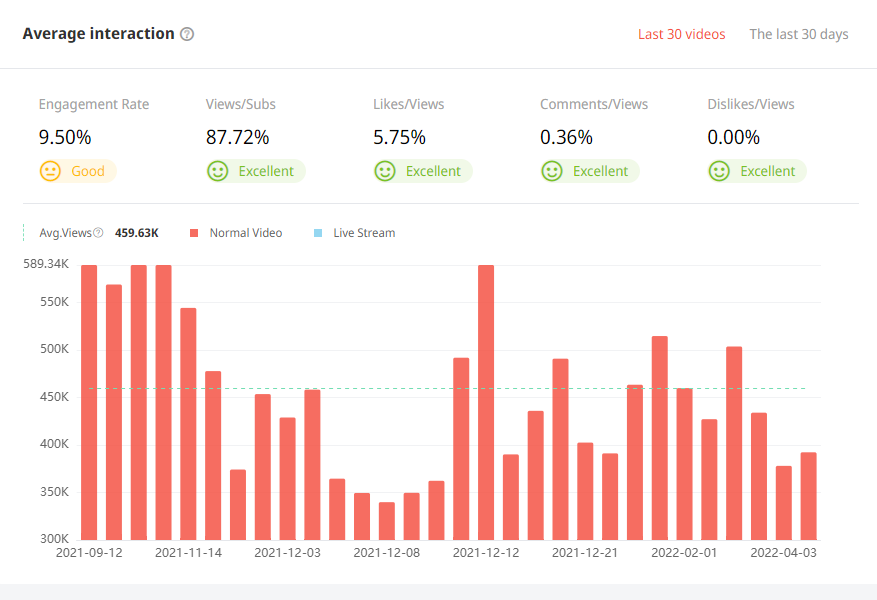Click the blue Live Stream legend swatch

(318, 233)
